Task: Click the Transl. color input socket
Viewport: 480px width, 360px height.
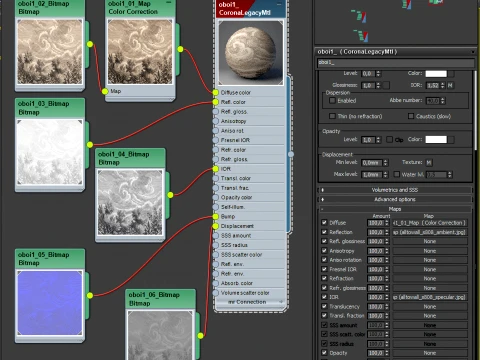Action: (x=216, y=178)
